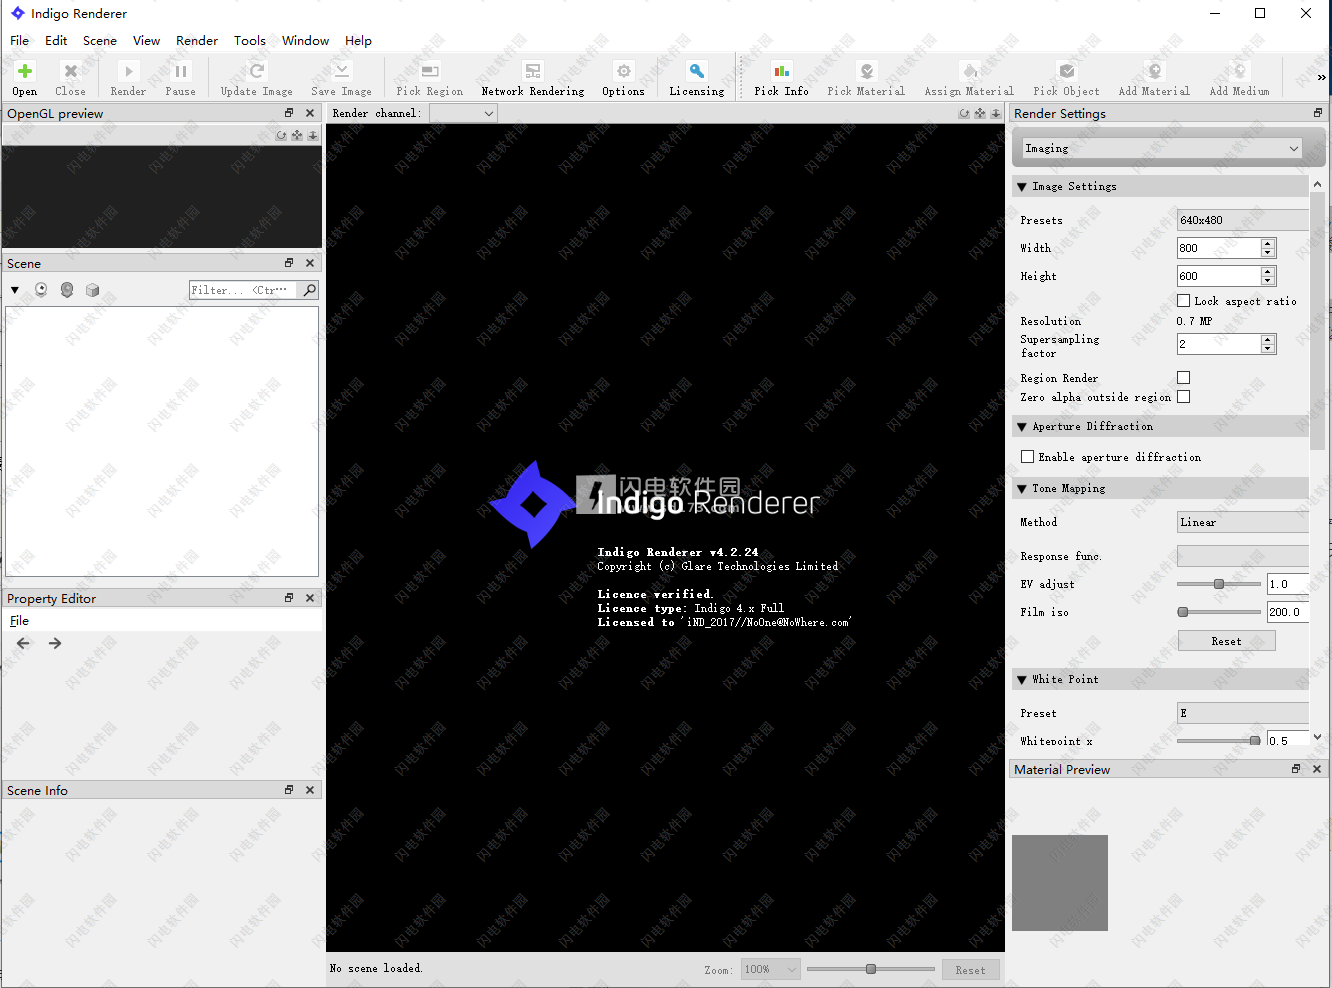Go back in Property Editor
Viewport: 1332px width, 988px height.
pyautogui.click(x=24, y=643)
